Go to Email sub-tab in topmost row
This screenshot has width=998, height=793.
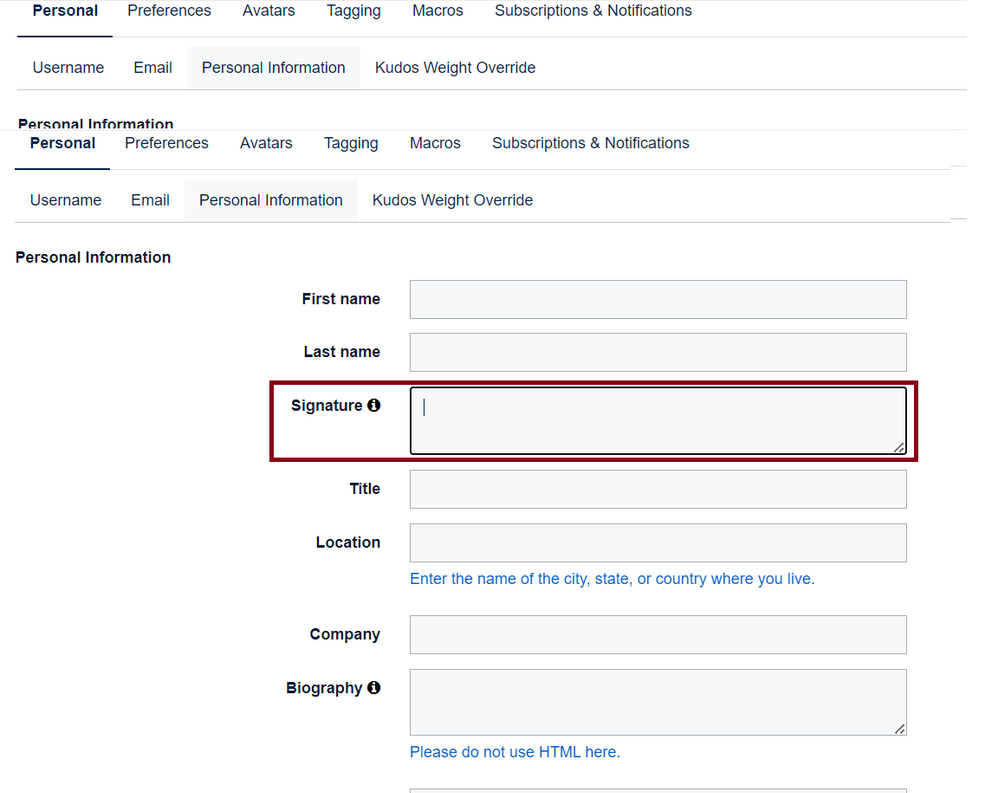(153, 67)
